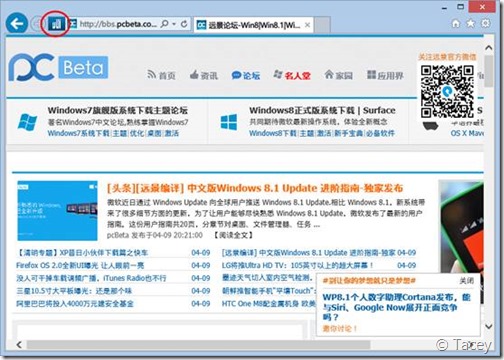Open Windows8 新手宝典 sub-link
504x360 pixels.
(349, 133)
